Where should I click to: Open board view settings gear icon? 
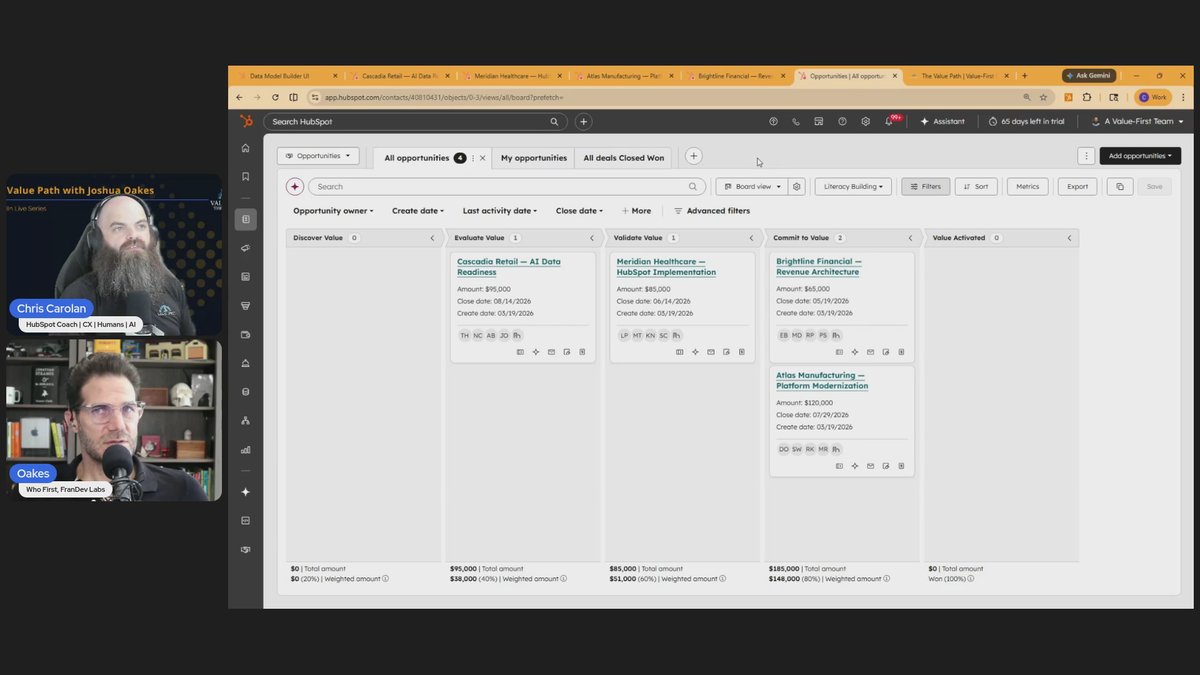click(797, 186)
